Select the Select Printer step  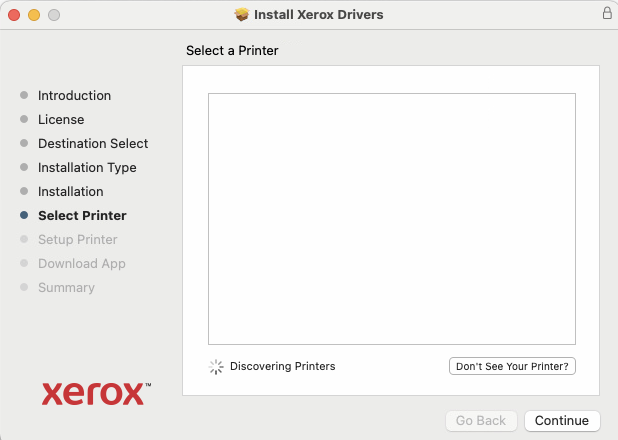82,216
